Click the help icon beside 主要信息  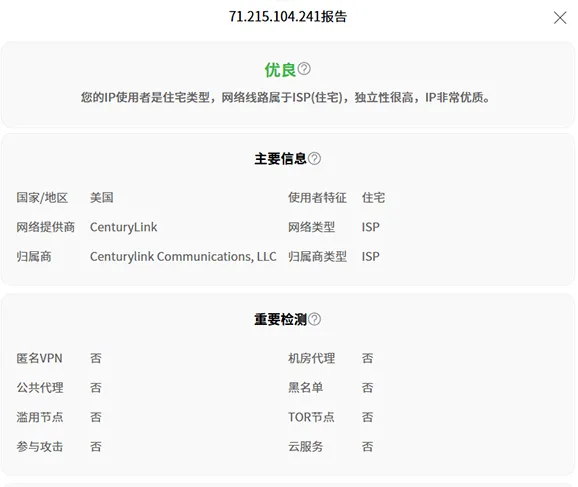[314, 159]
